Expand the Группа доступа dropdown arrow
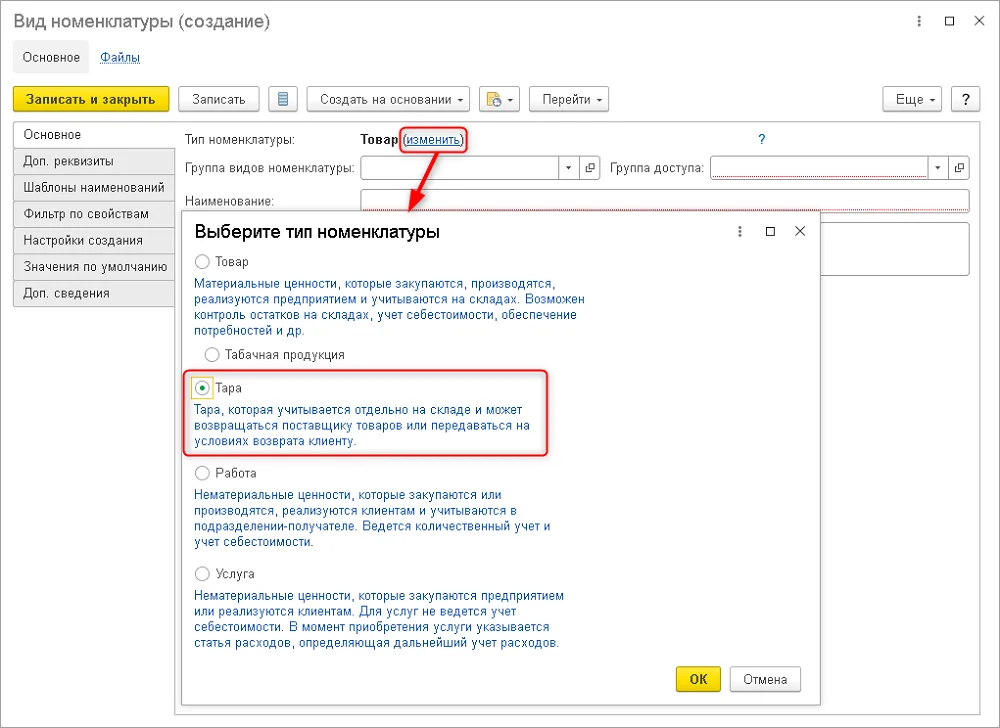 [x=938, y=168]
